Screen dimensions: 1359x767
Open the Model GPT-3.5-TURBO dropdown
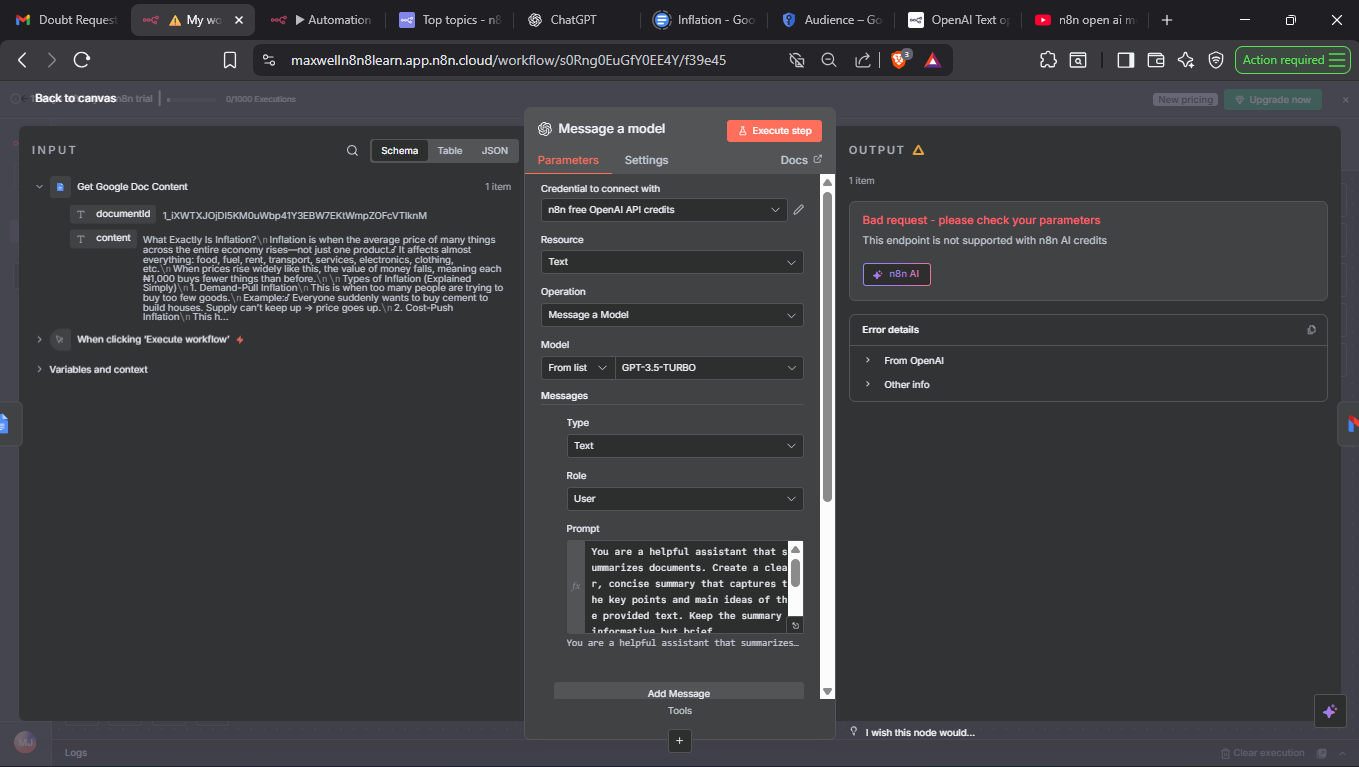(709, 368)
